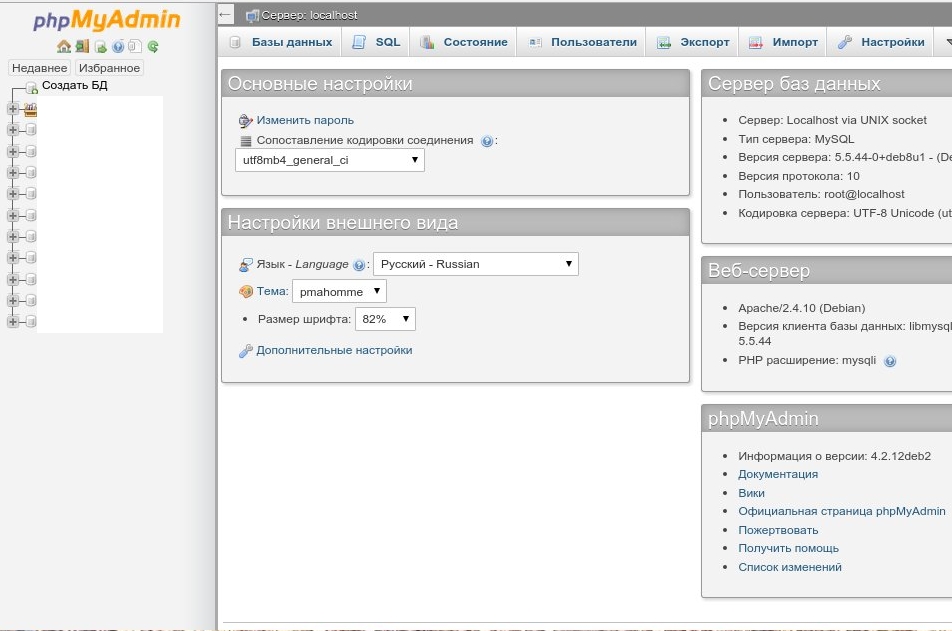Viewport: 952px width, 631px height.
Task: Open the query window icon in sidebar
Action: pos(101,47)
